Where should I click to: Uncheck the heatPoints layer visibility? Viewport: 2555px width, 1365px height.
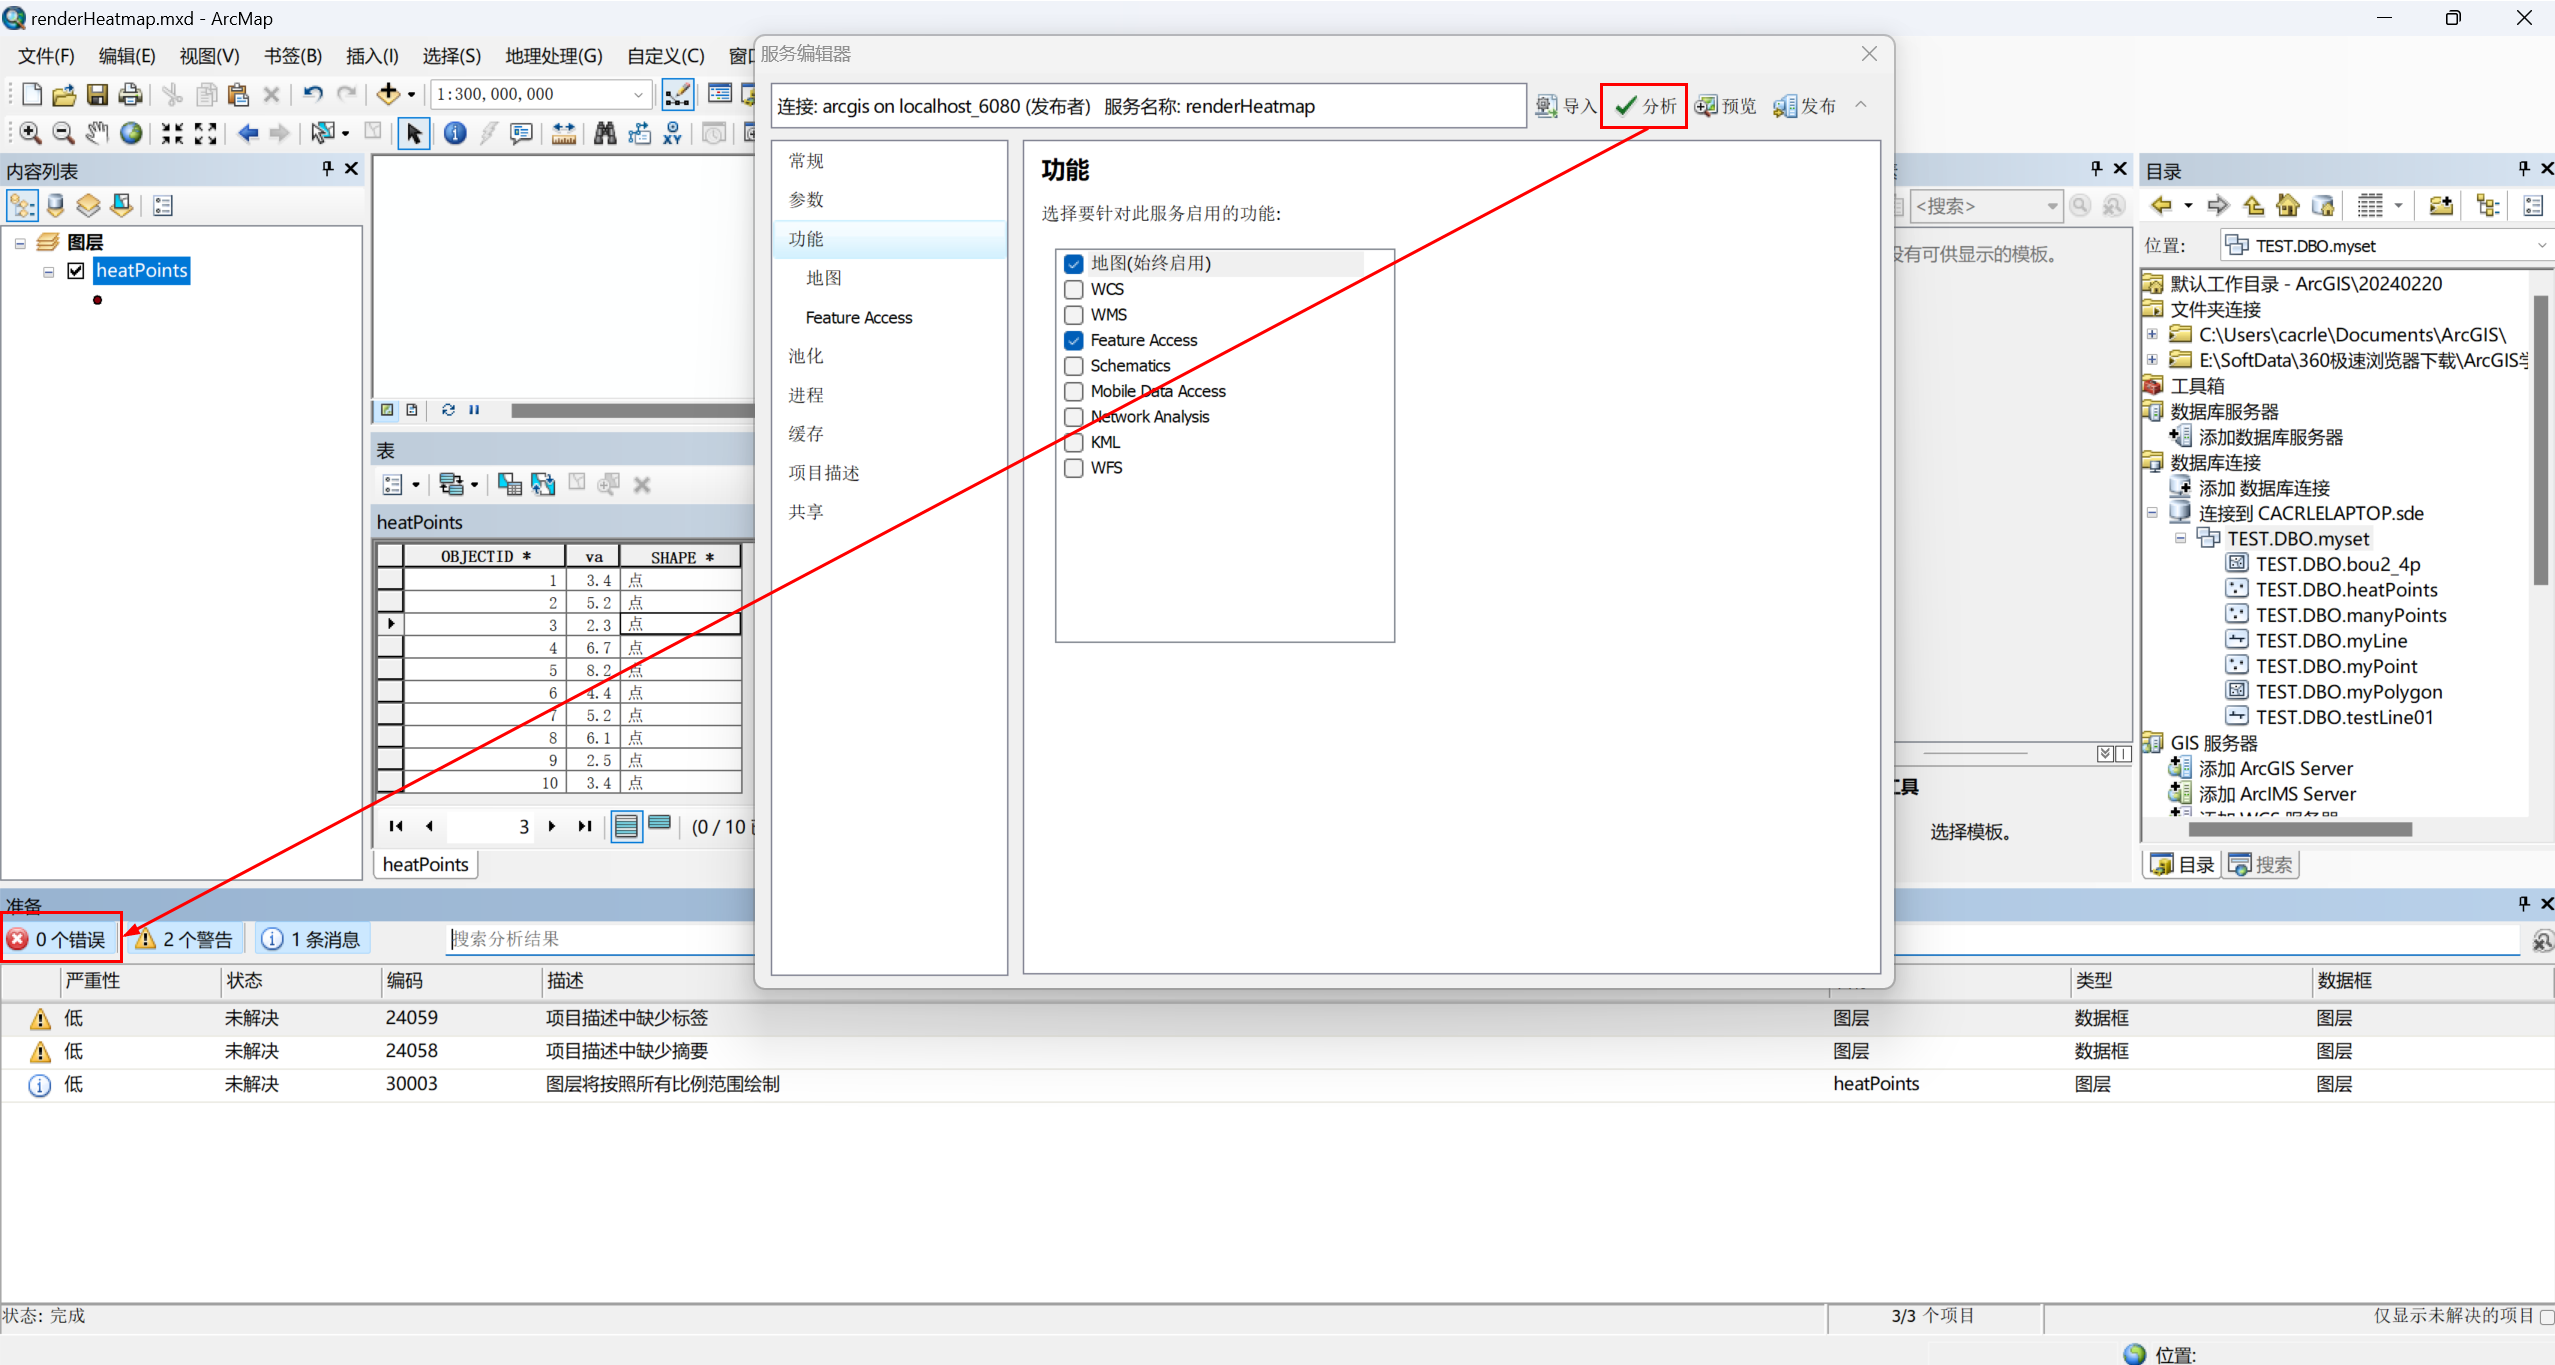click(76, 271)
